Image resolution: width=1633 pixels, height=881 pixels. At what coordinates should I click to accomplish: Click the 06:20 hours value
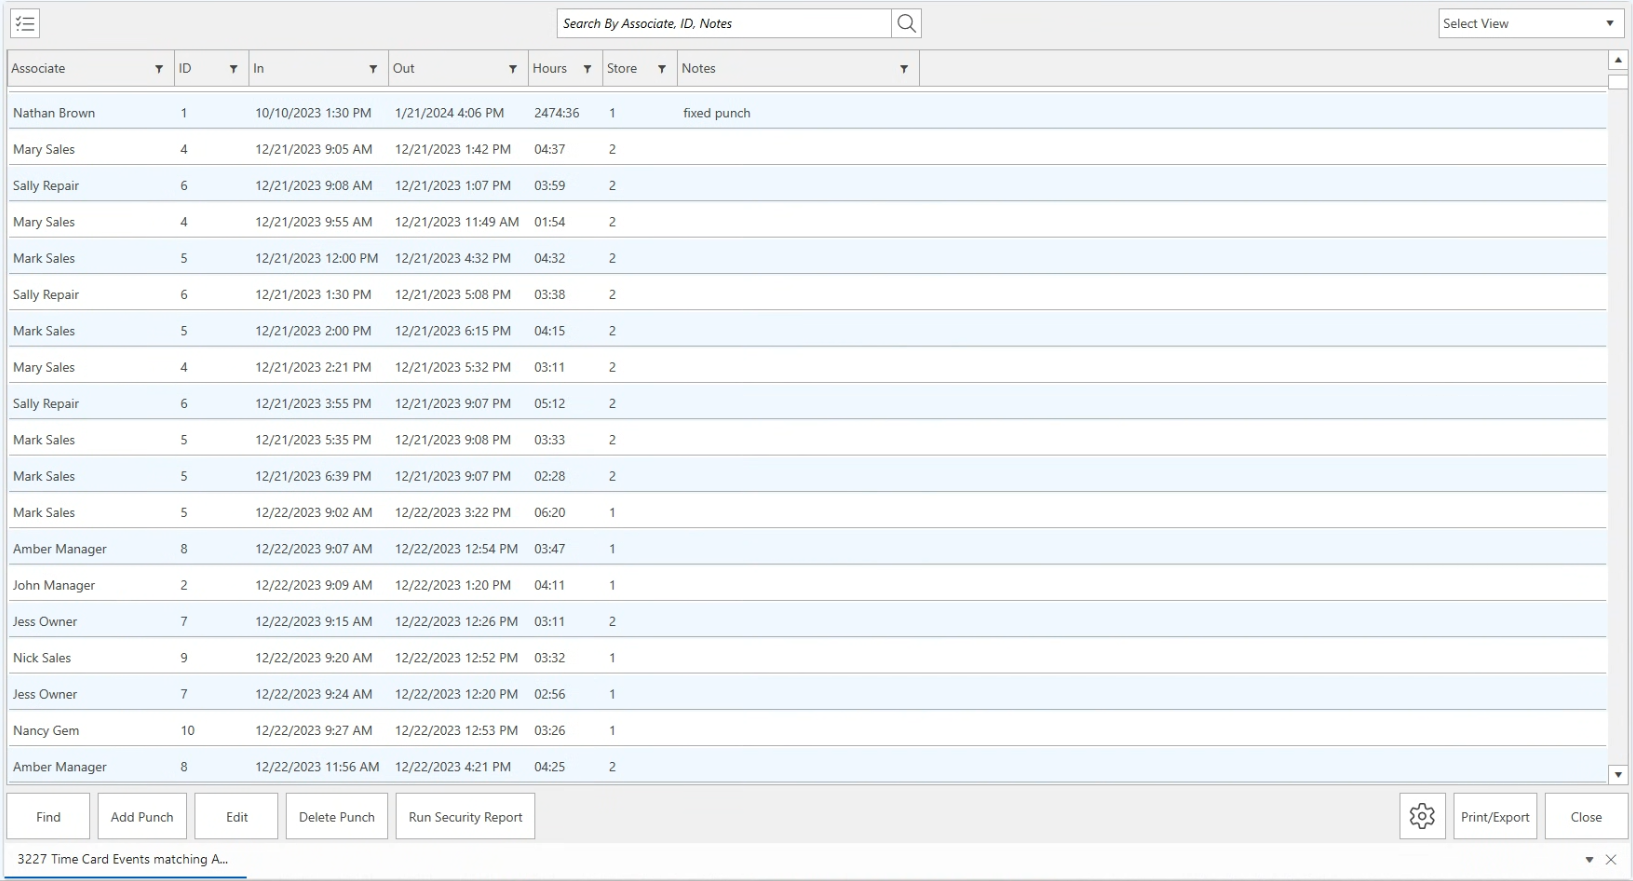point(550,513)
